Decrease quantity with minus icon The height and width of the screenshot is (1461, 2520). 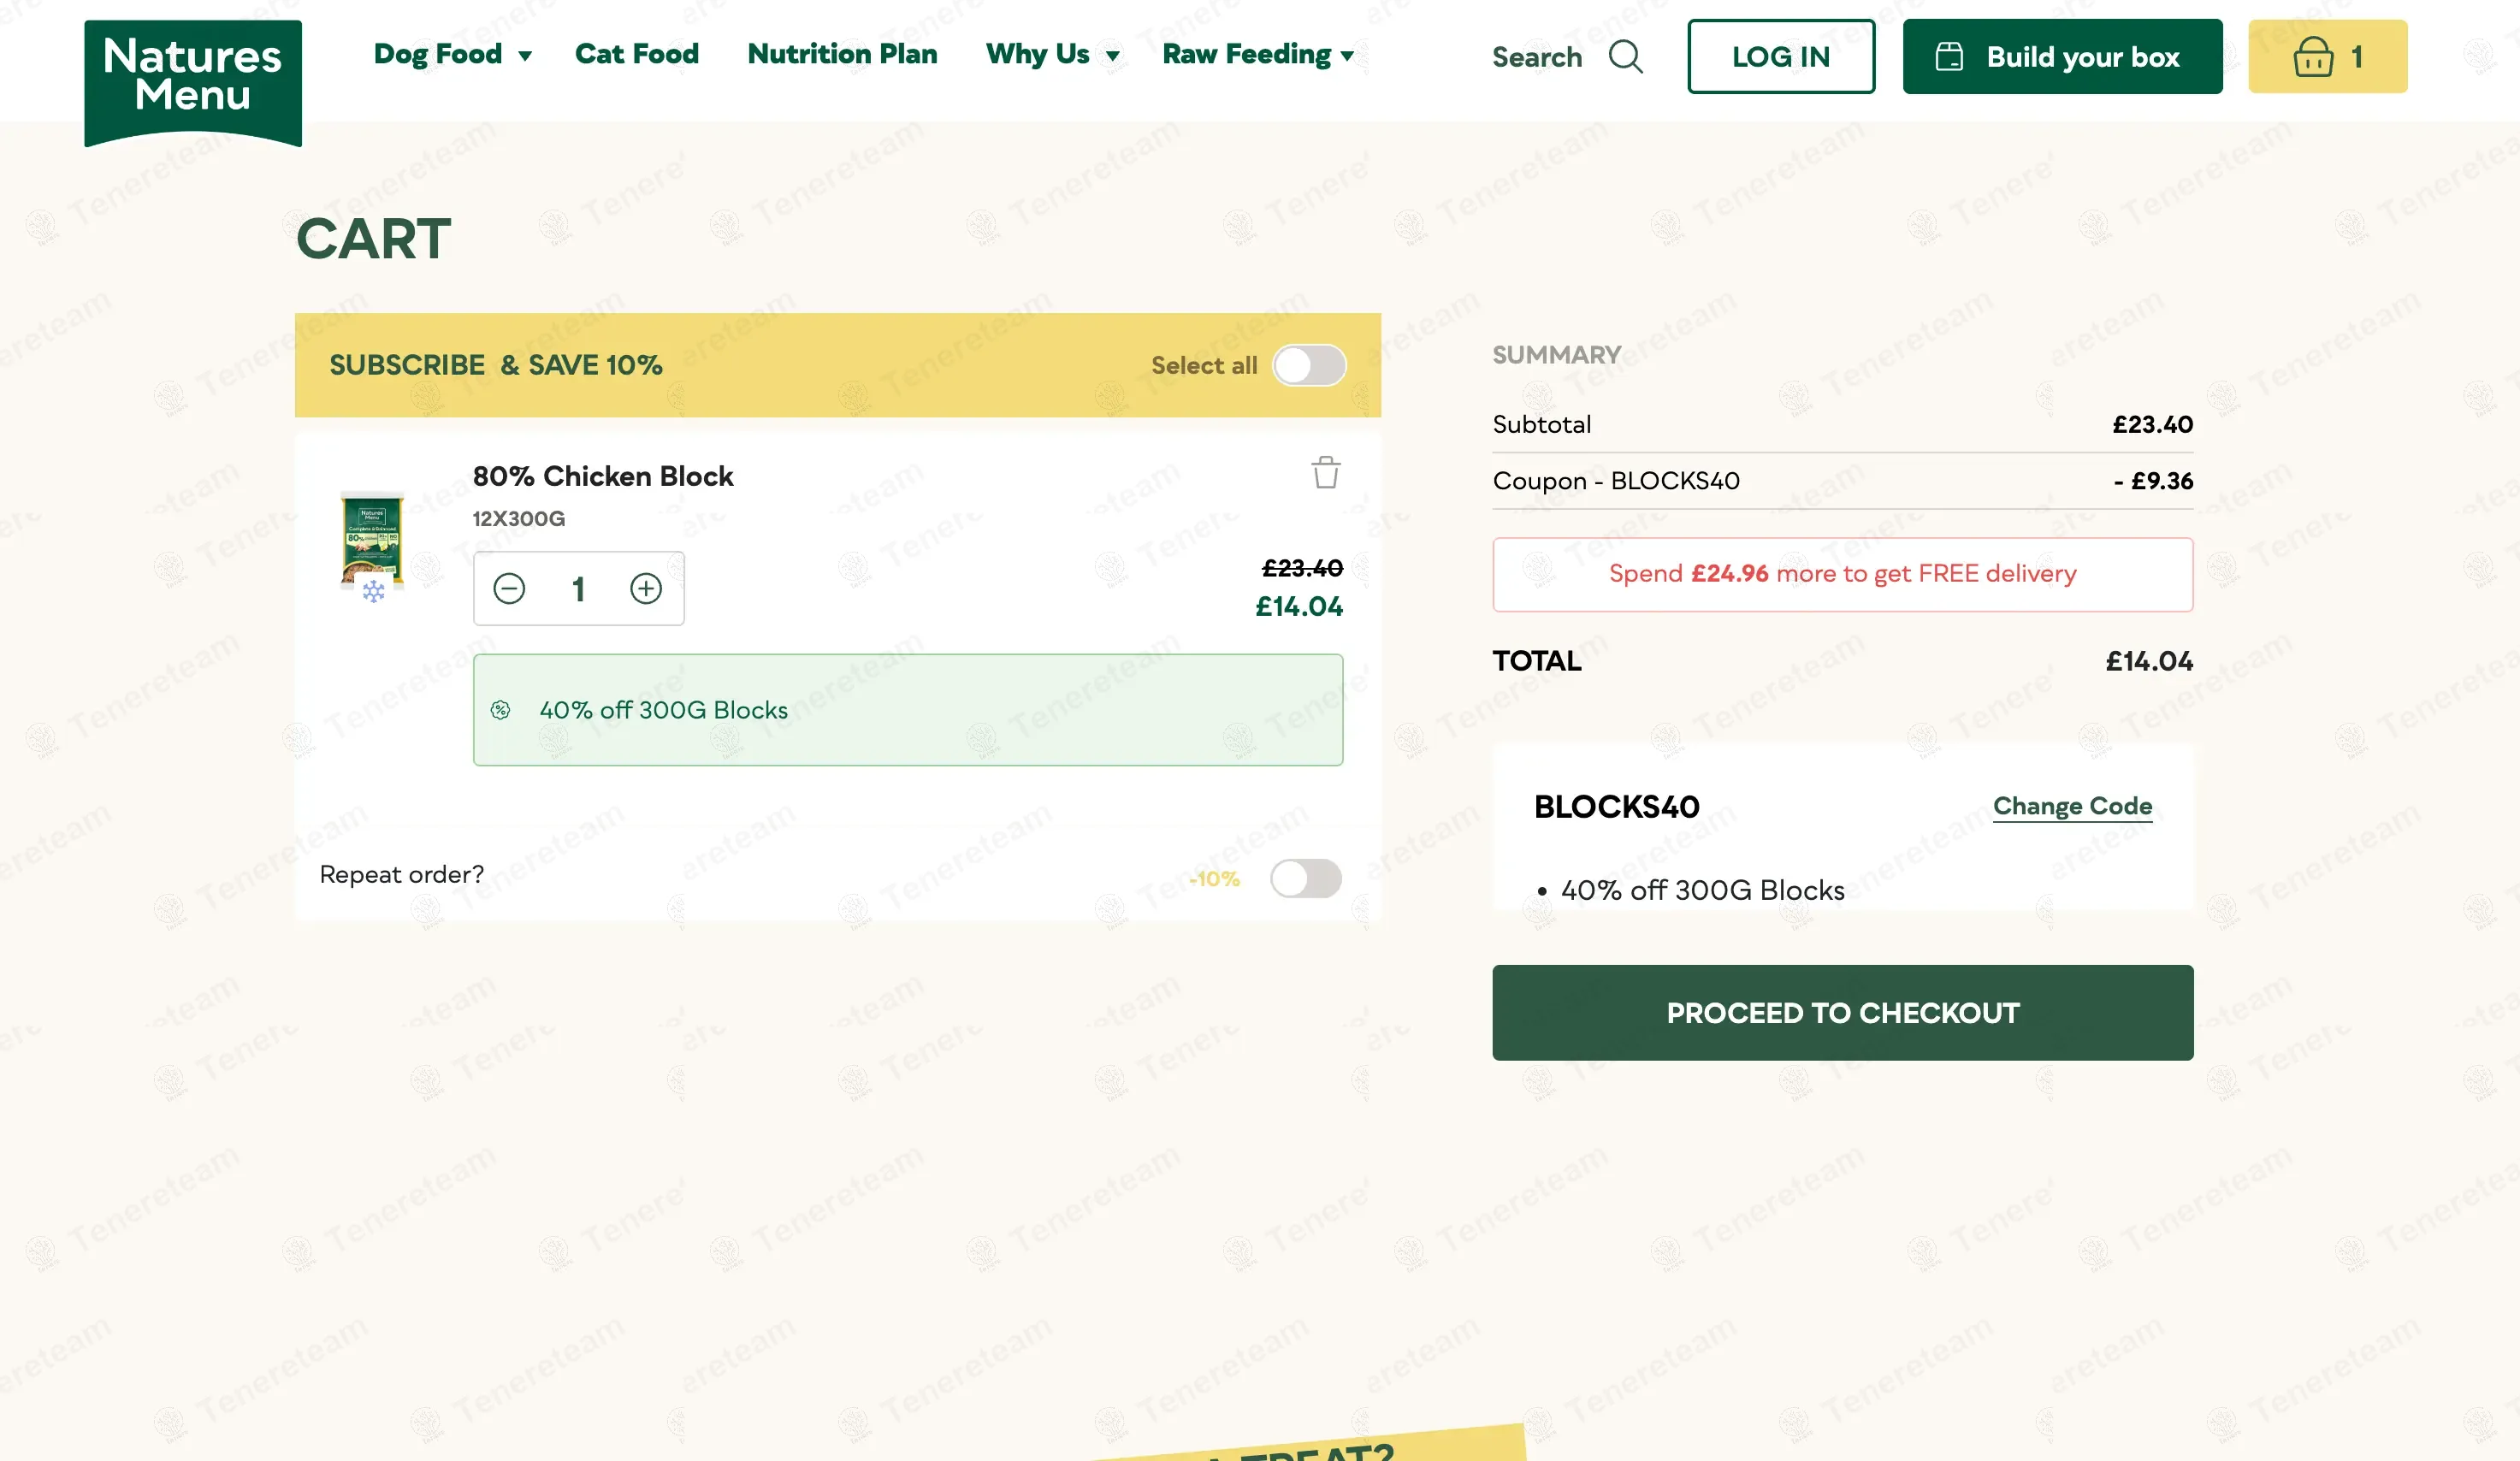[x=509, y=589]
